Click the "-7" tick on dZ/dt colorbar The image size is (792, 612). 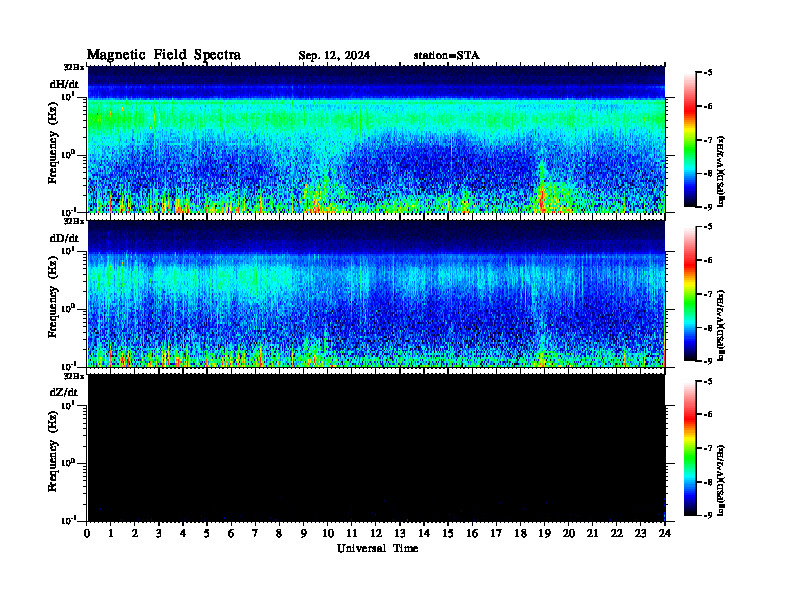(708, 448)
